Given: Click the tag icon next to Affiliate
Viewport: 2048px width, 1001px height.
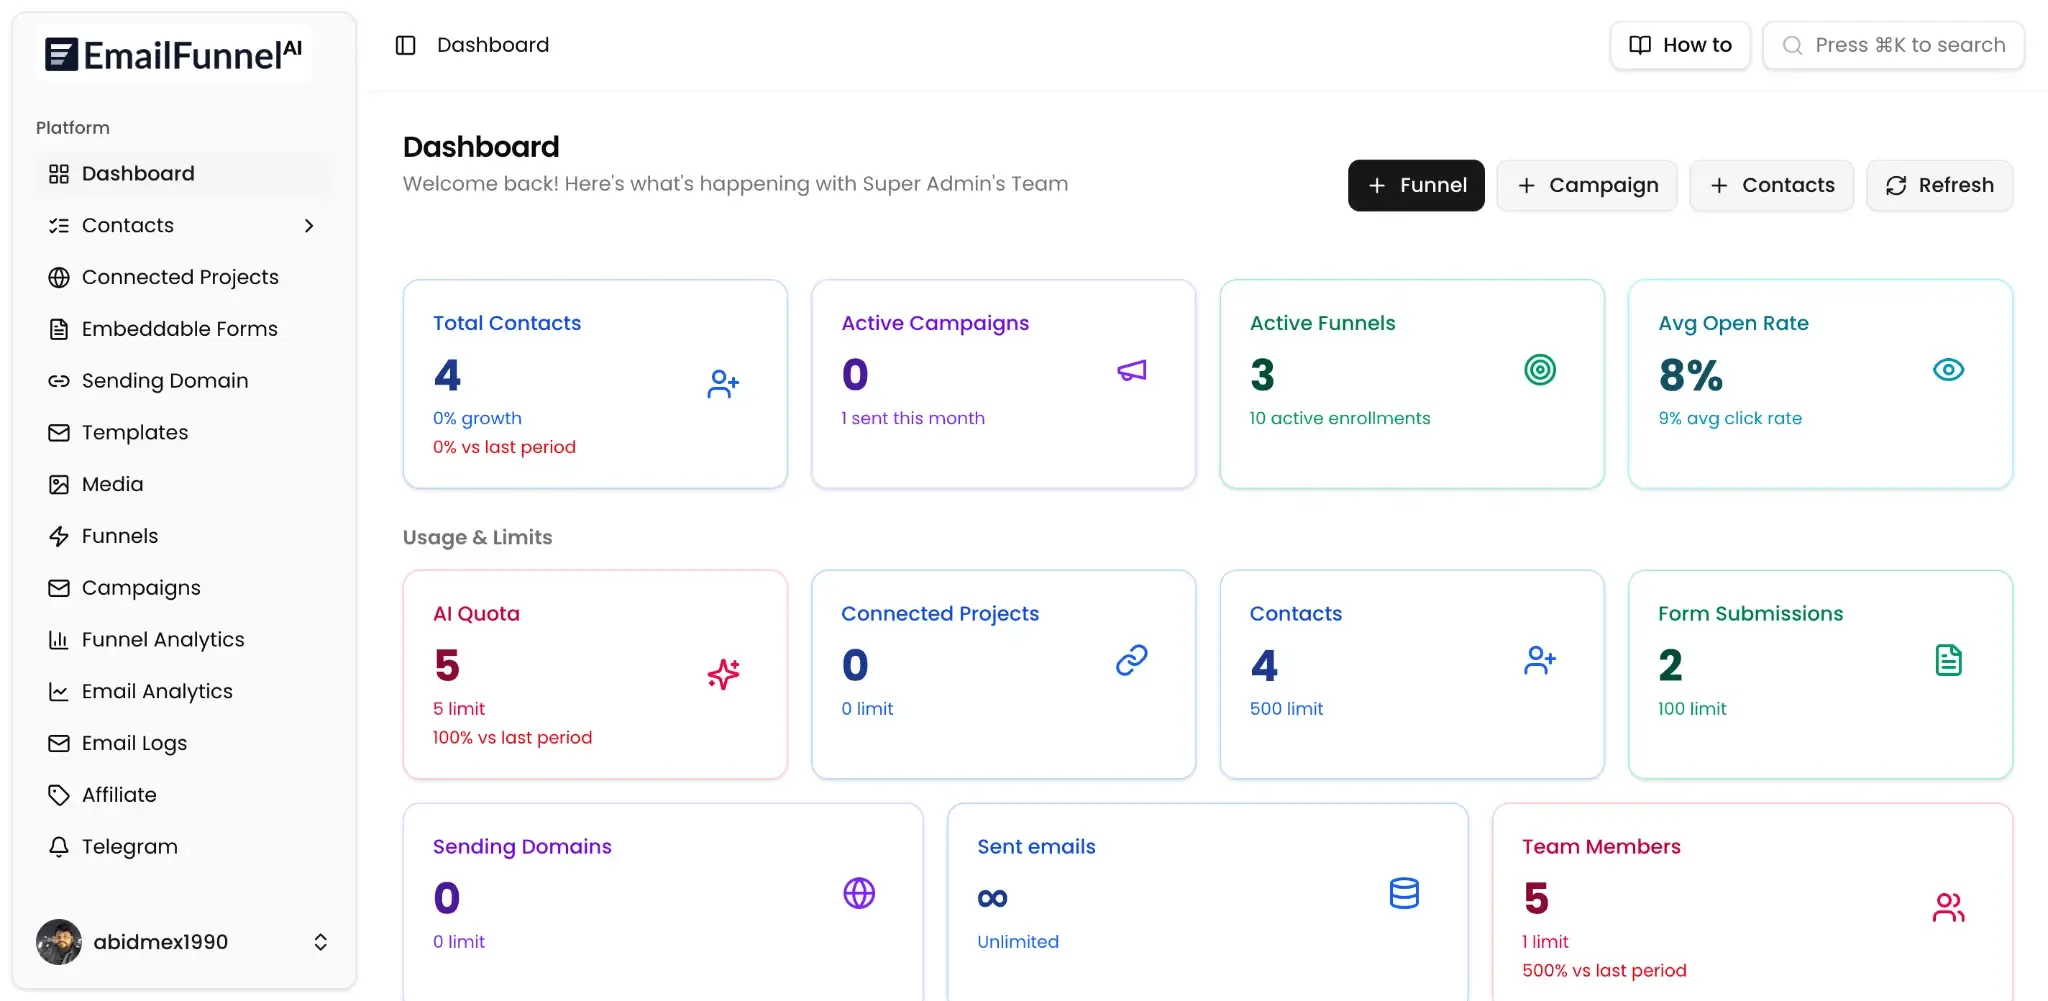Looking at the screenshot, I should click(59, 795).
